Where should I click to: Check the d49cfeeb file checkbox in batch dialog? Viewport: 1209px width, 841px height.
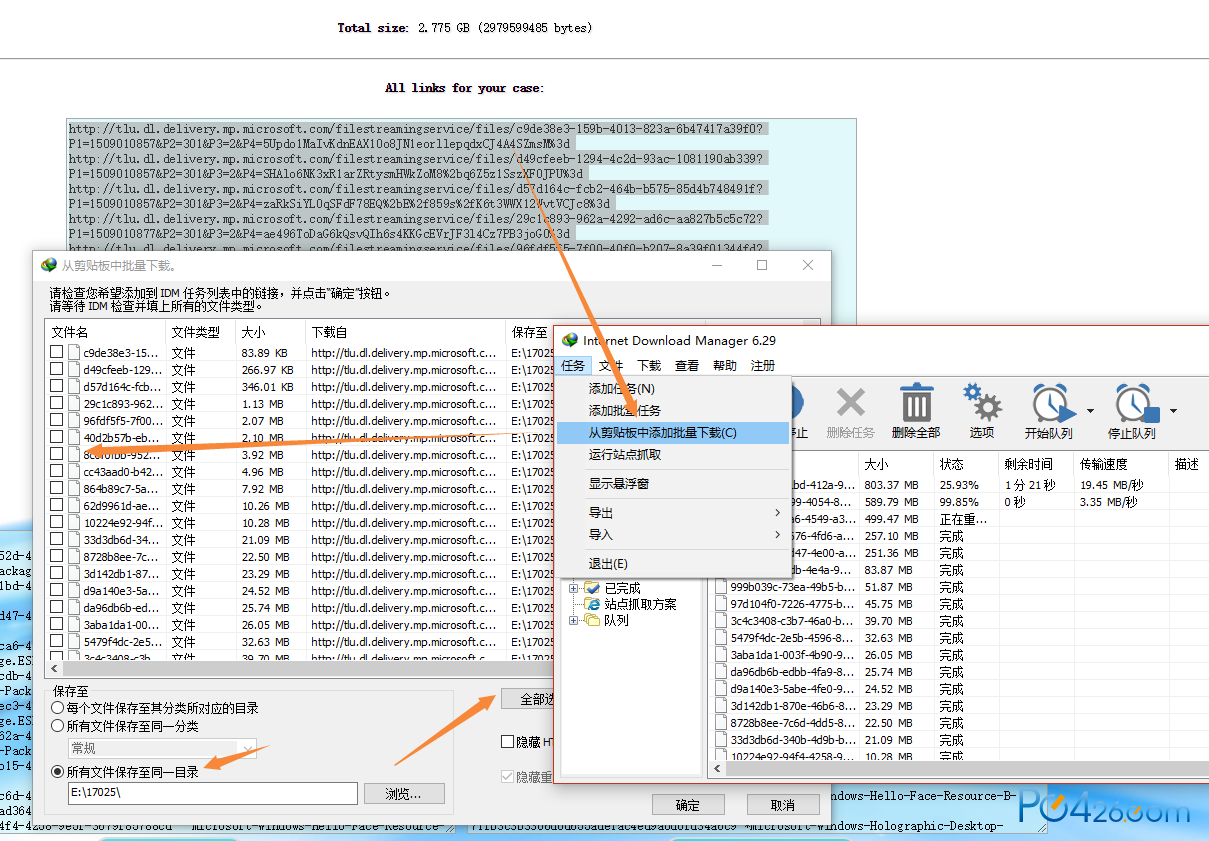click(x=57, y=370)
